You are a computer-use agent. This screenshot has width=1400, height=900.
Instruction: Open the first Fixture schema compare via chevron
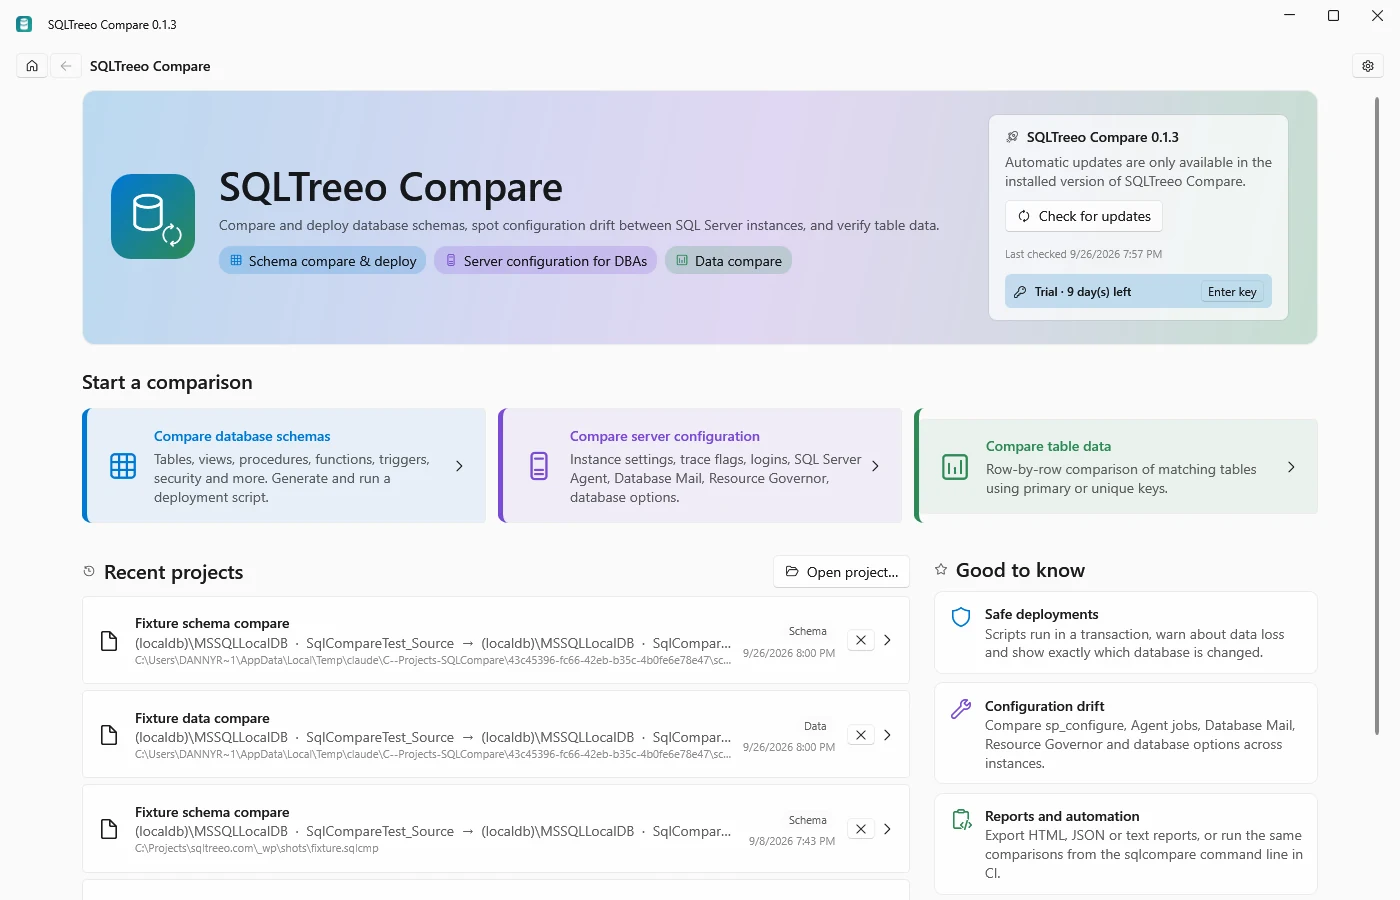[887, 640]
